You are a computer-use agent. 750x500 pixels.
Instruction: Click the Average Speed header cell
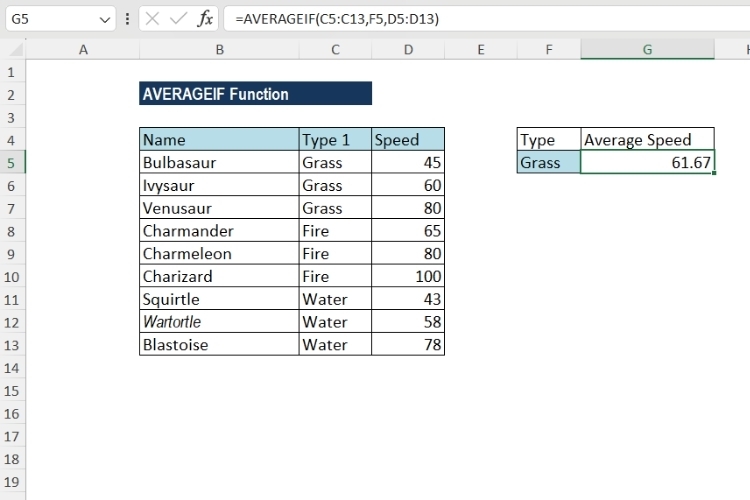point(647,140)
